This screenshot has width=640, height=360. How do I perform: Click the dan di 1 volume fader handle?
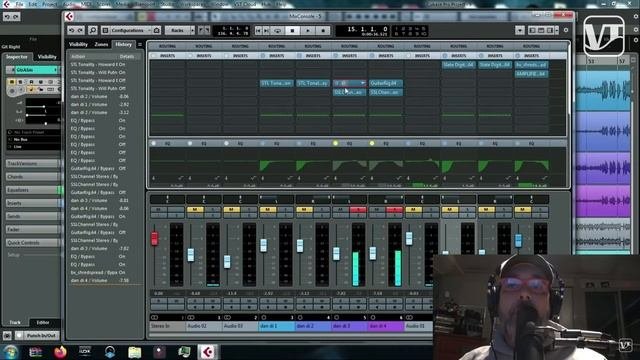(x=263, y=245)
